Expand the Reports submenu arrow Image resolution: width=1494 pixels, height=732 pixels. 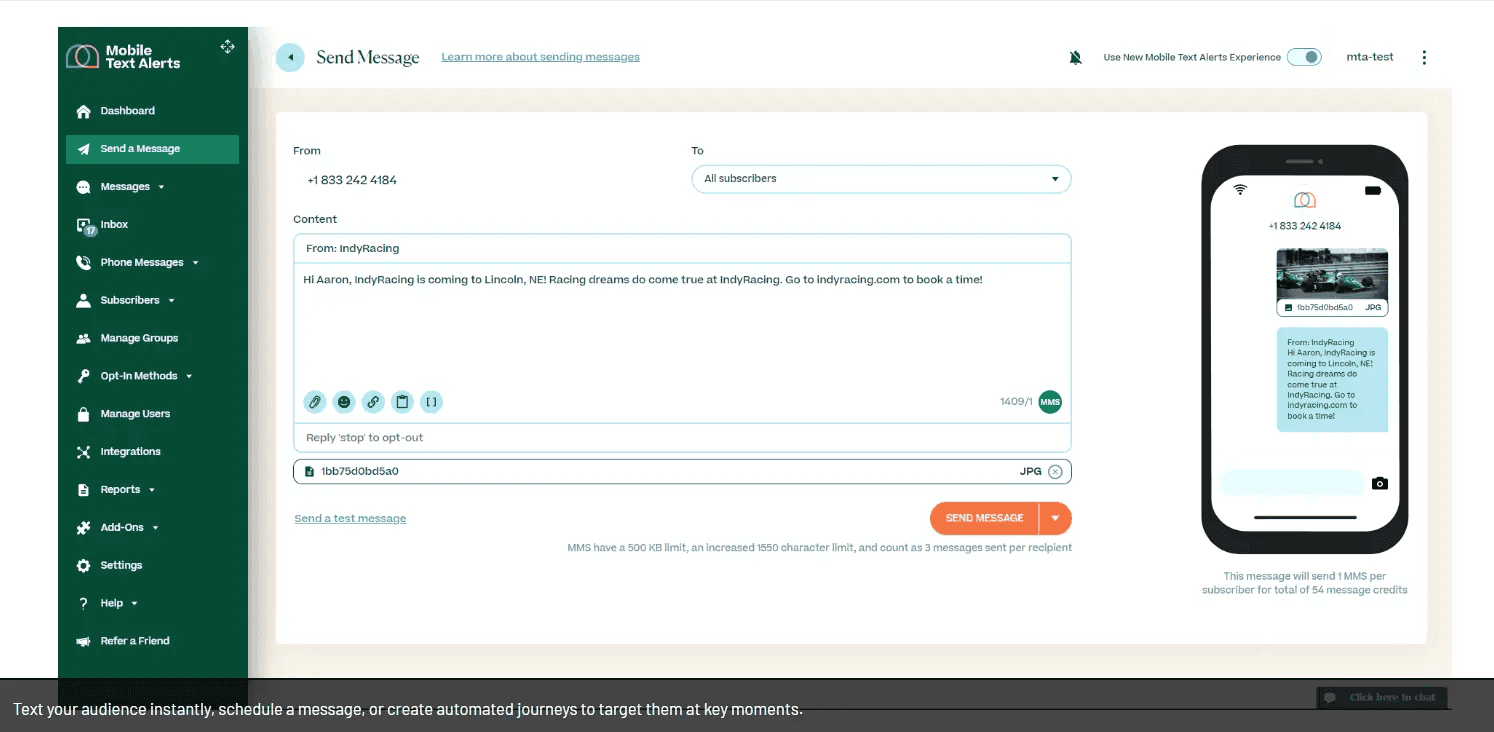point(152,490)
